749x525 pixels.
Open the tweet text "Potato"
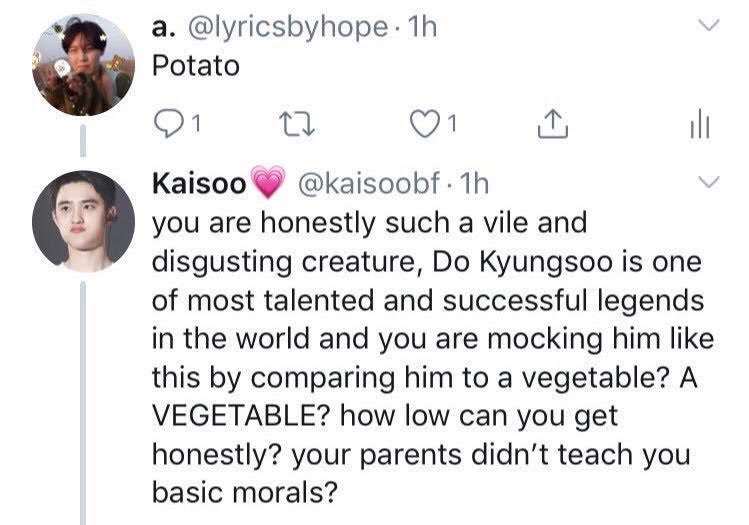tap(195, 65)
